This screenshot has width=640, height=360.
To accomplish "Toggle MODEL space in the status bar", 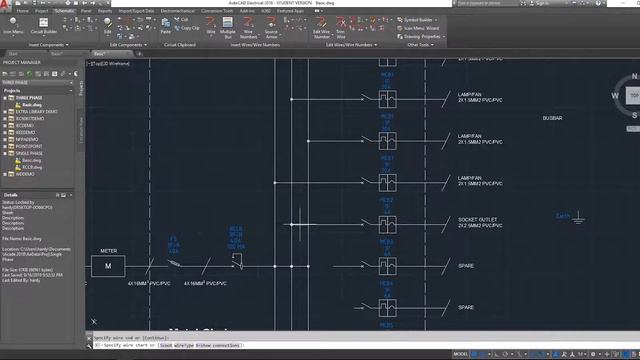I will [460, 354].
